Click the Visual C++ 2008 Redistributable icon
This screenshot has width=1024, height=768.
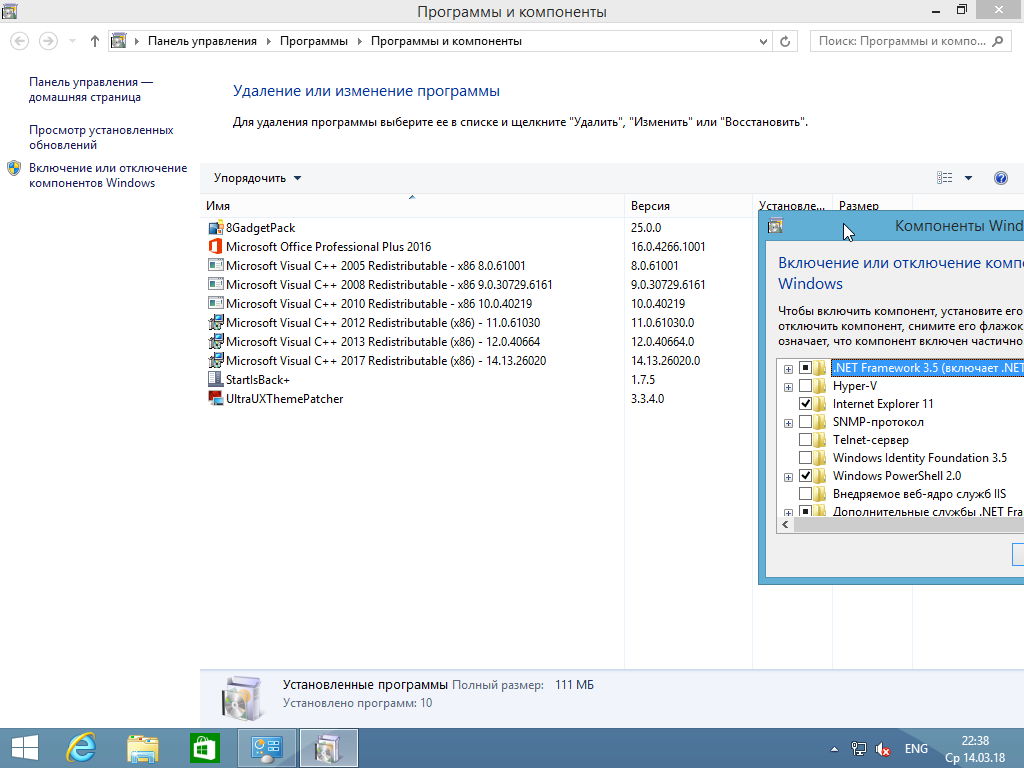point(216,285)
